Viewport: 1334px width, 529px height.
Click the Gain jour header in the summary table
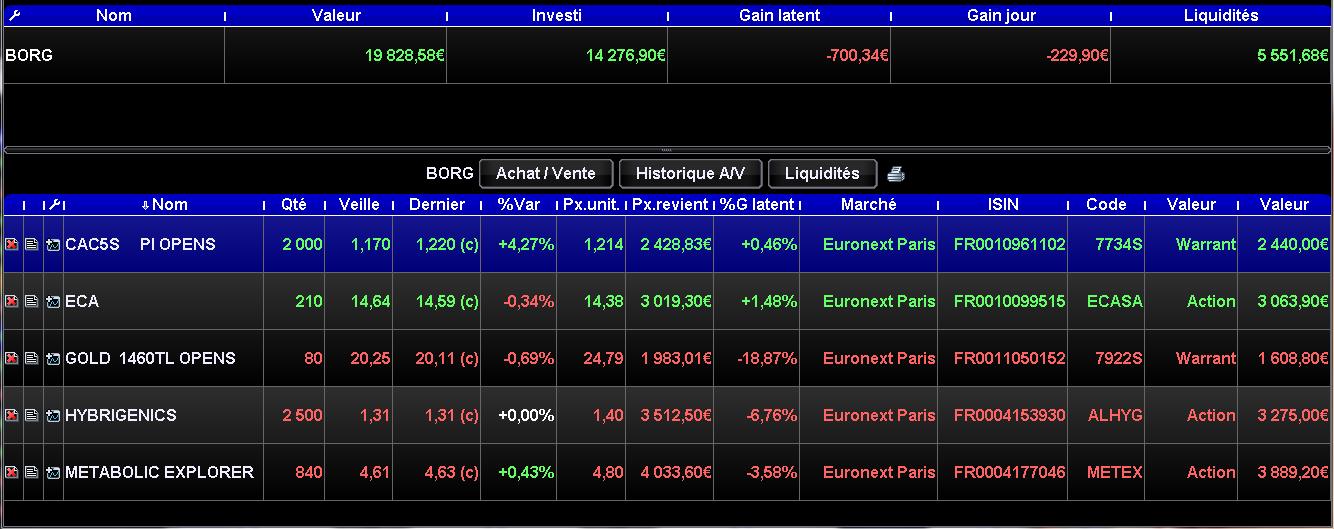click(x=1001, y=16)
